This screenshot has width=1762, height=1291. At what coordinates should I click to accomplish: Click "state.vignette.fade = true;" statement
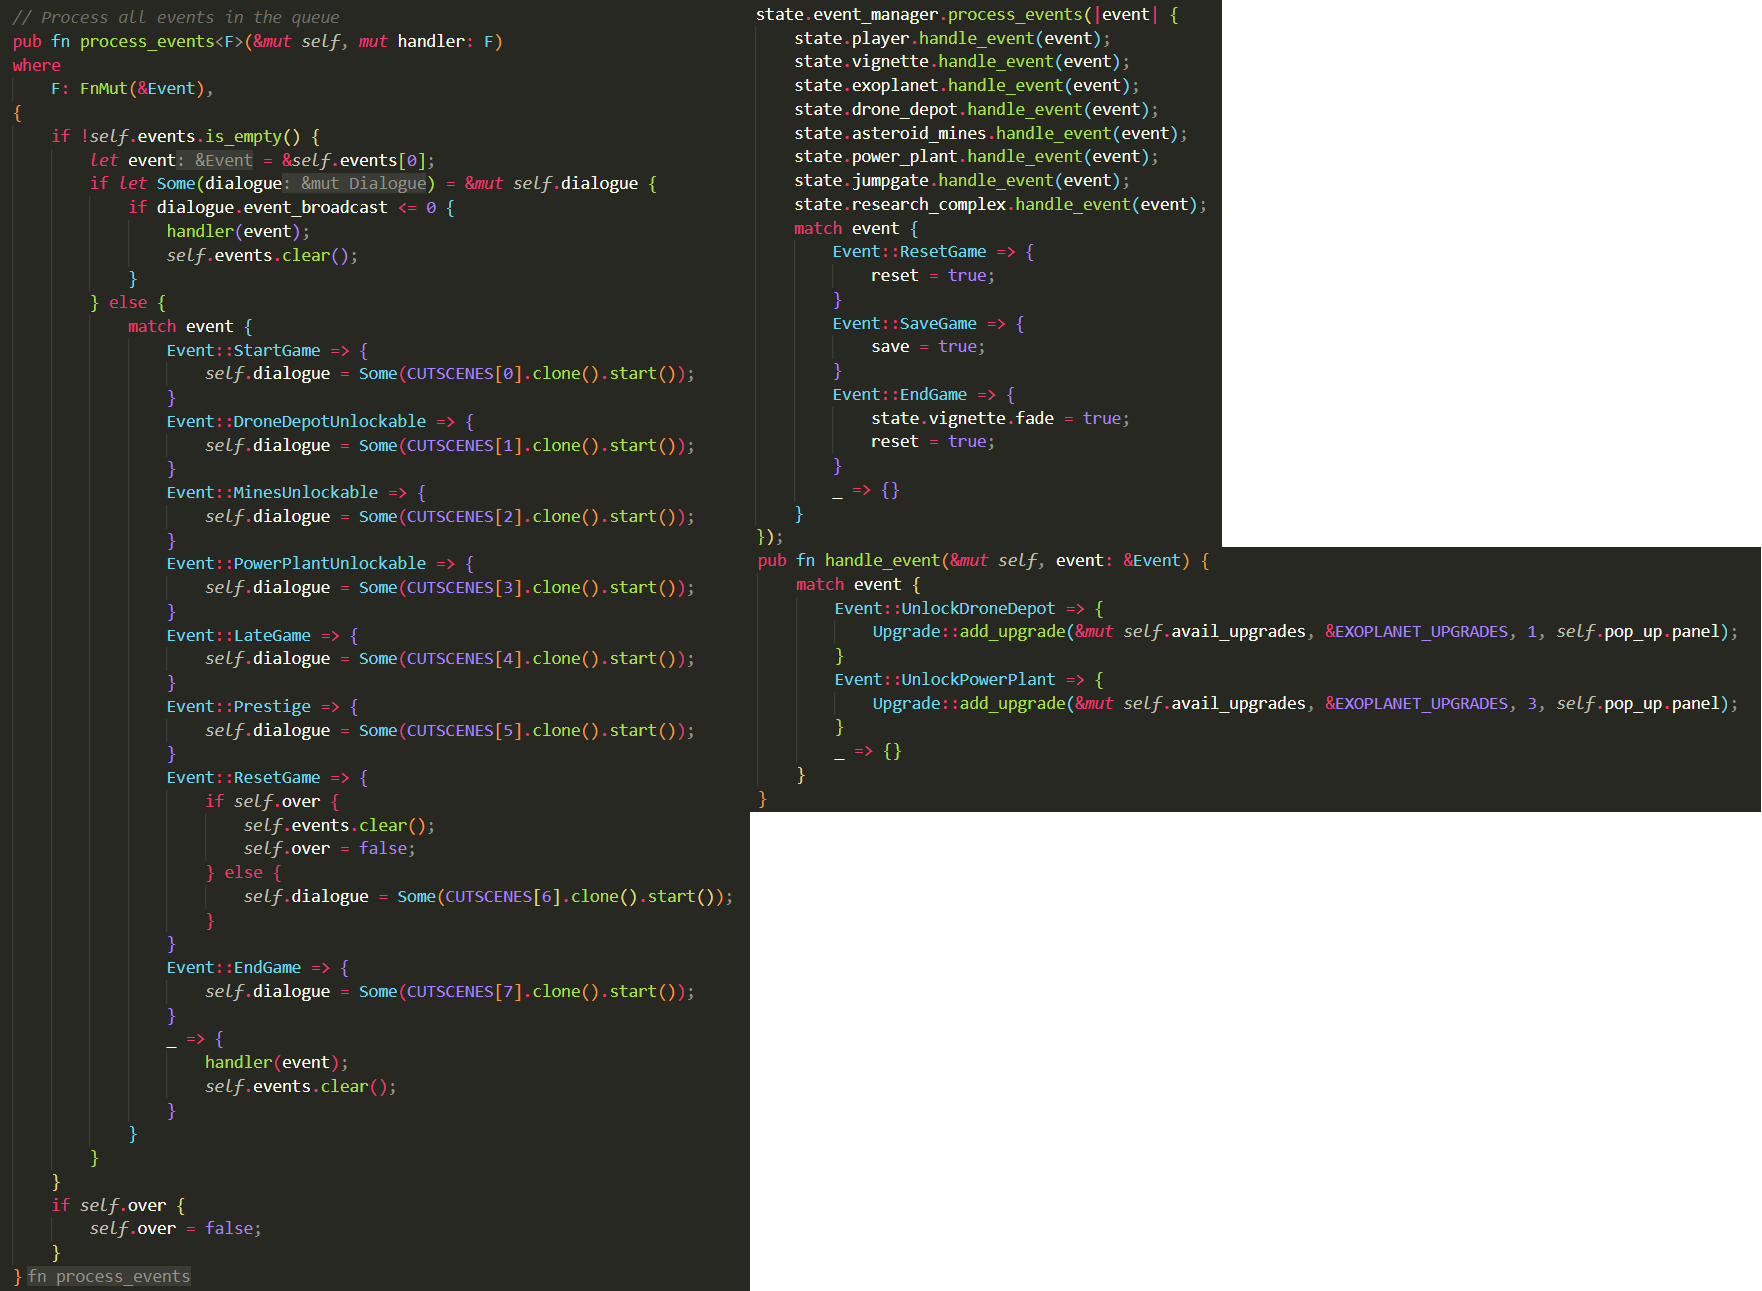point(1000,418)
